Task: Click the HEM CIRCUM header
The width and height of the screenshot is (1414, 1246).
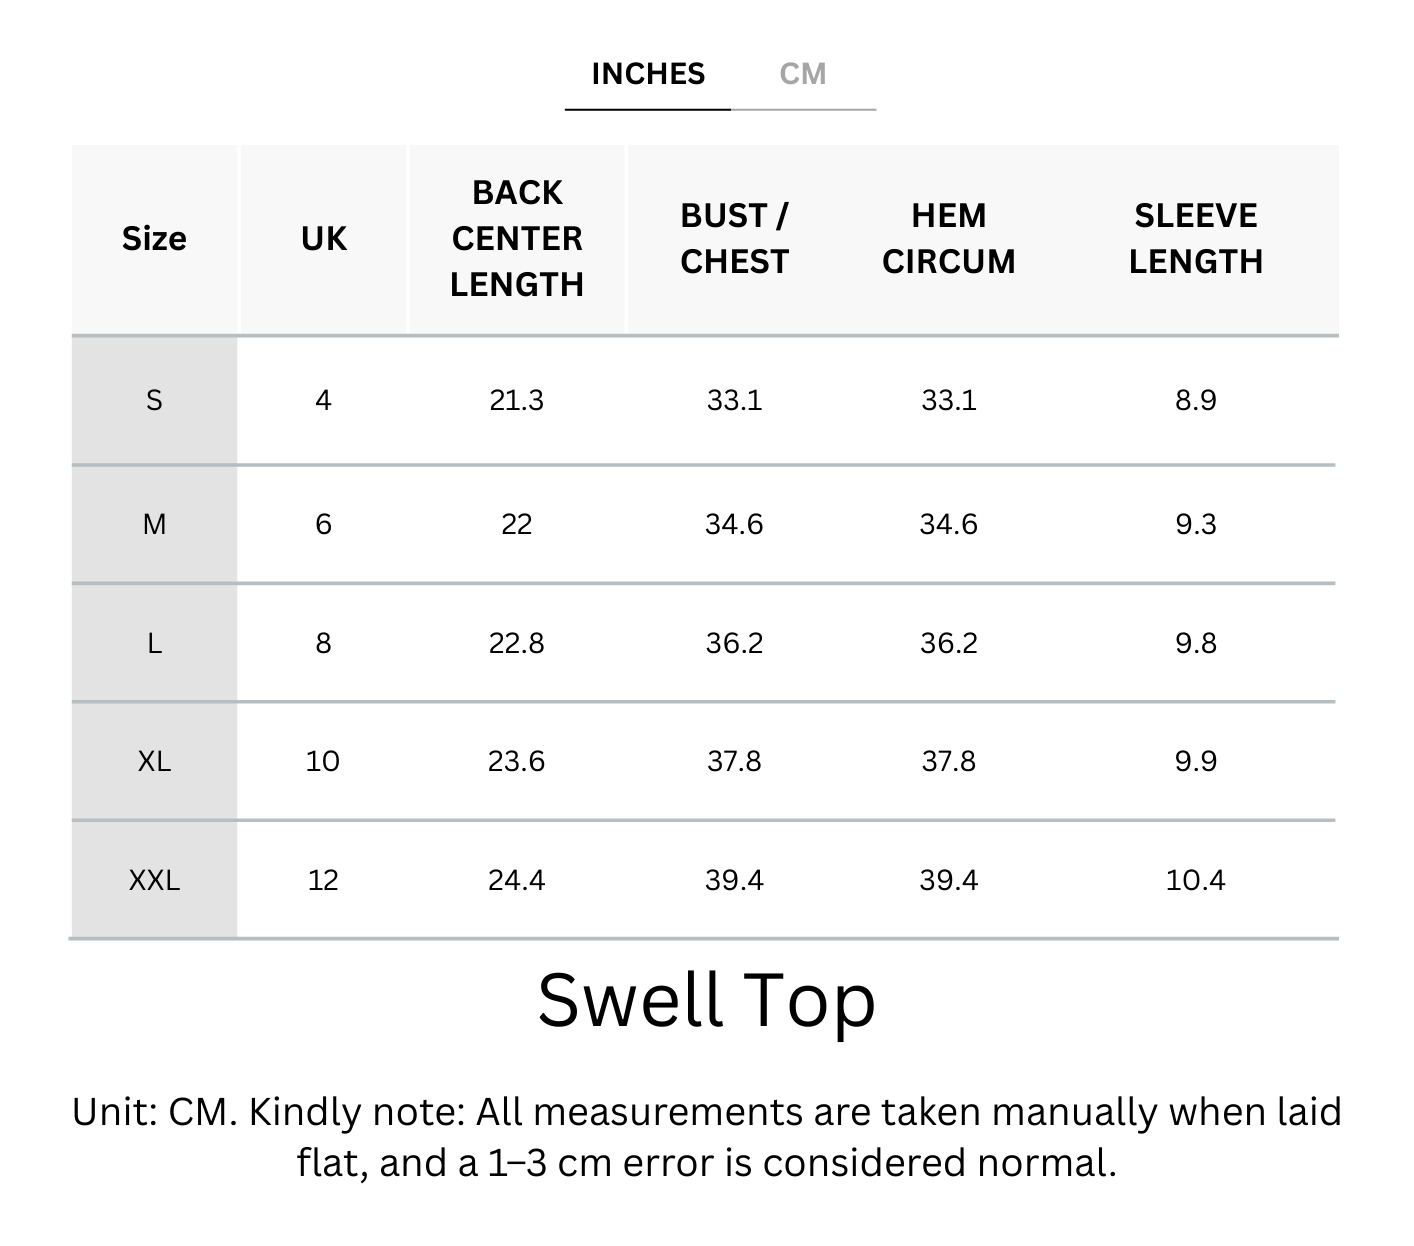Action: coord(948,239)
